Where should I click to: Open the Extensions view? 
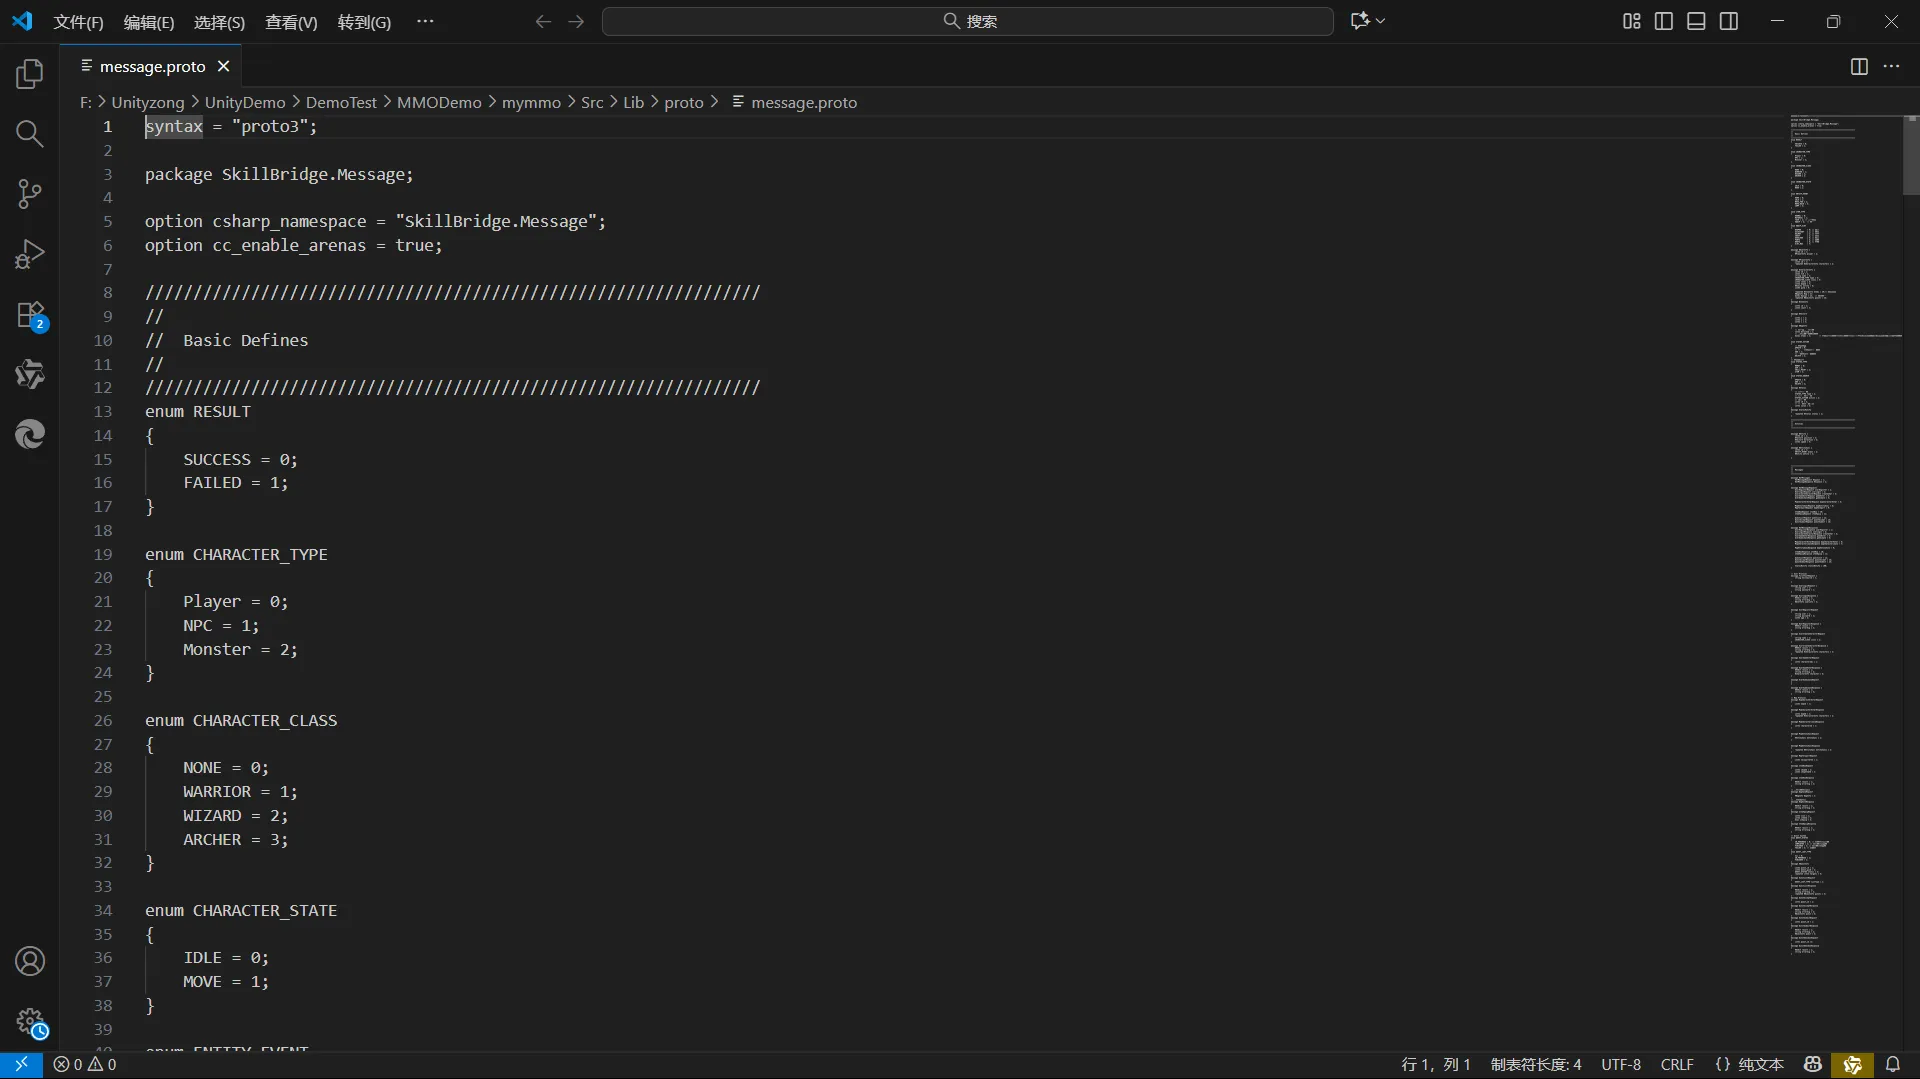click(30, 315)
